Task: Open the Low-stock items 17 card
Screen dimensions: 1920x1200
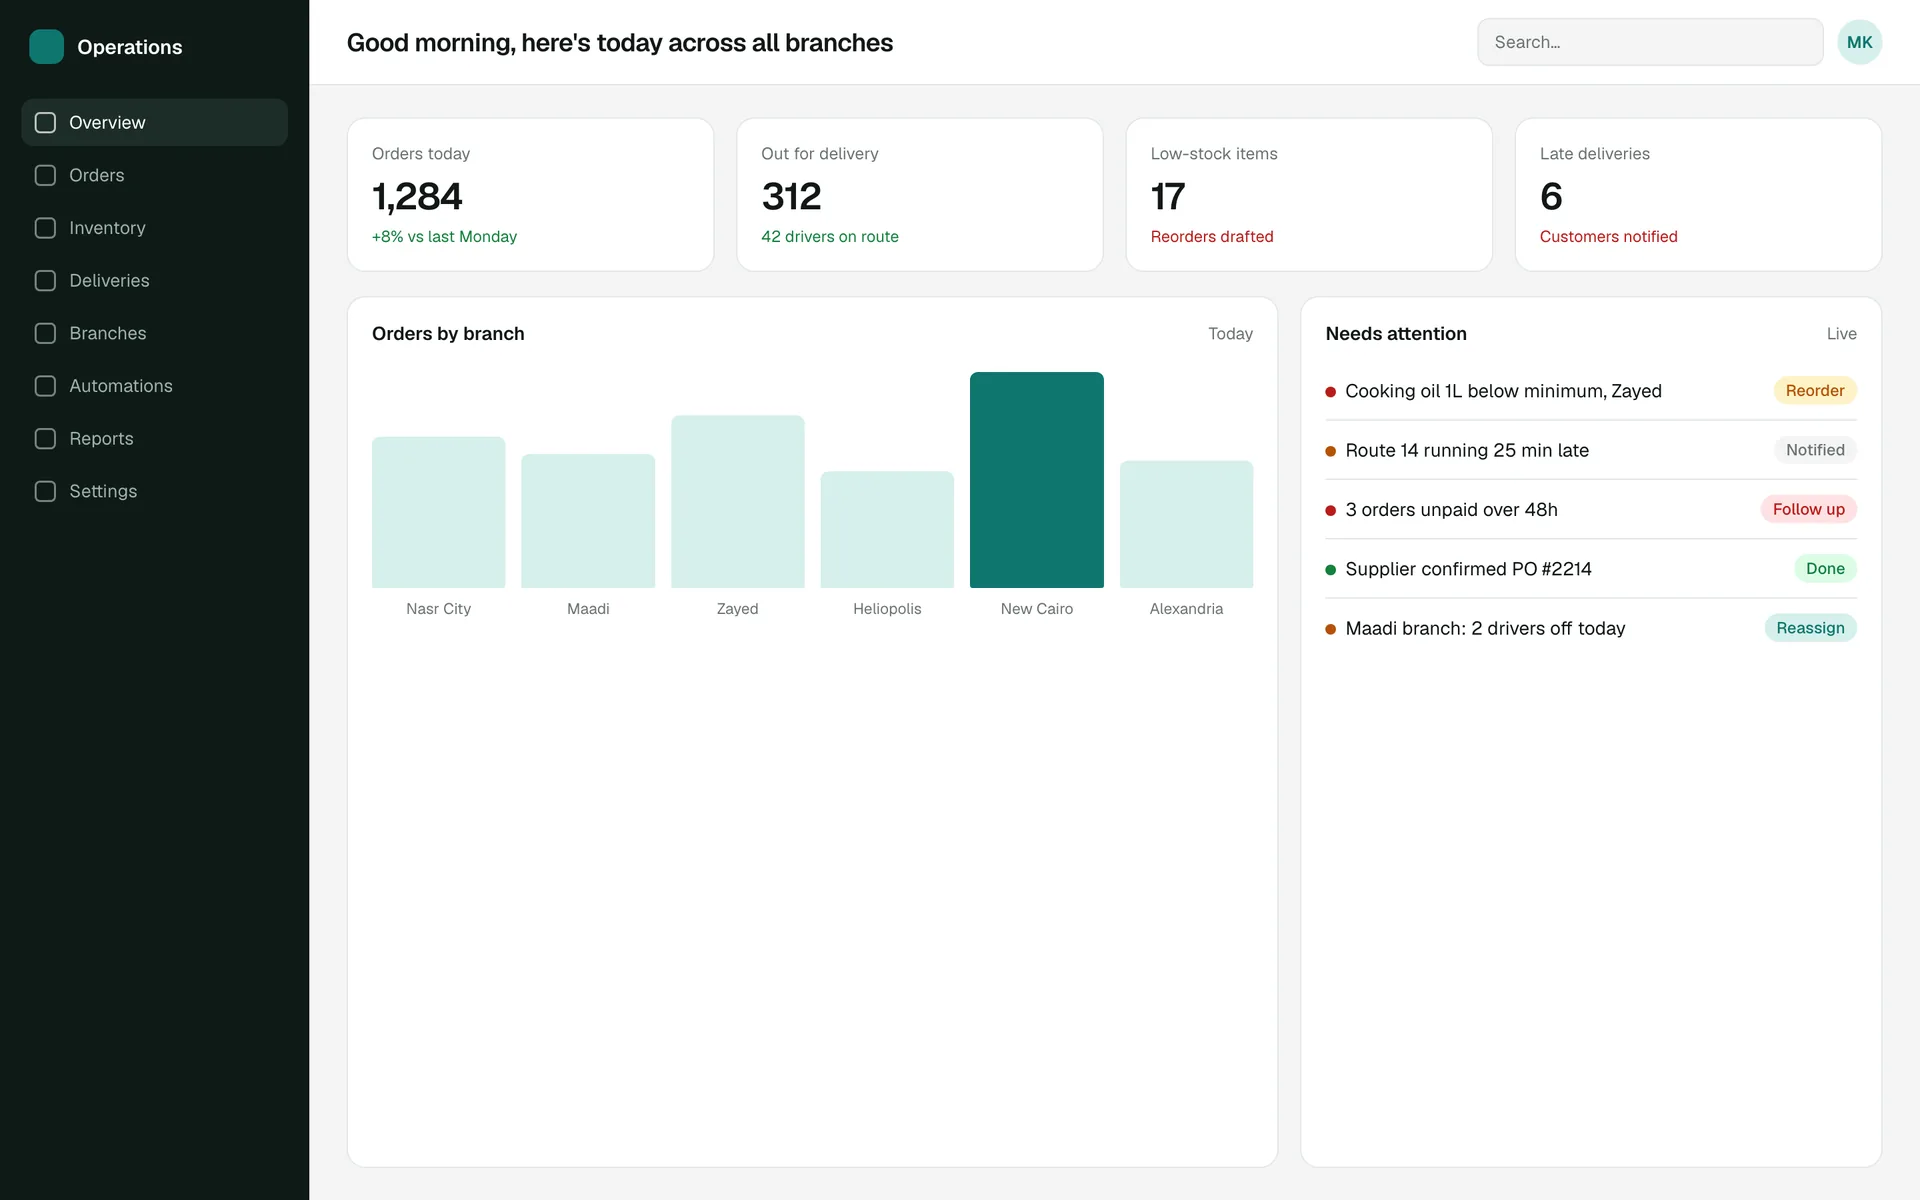Action: (1309, 195)
